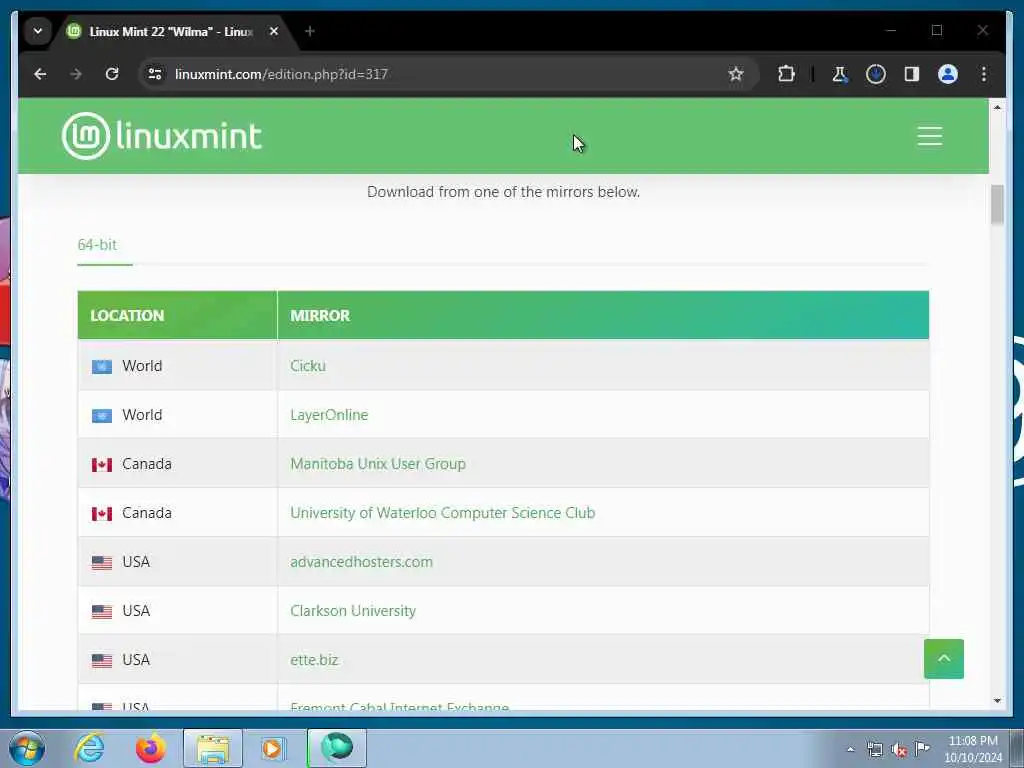Screen dimensions: 1024x768
Task: Open Windows Explorer from taskbar
Action: pos(212,748)
